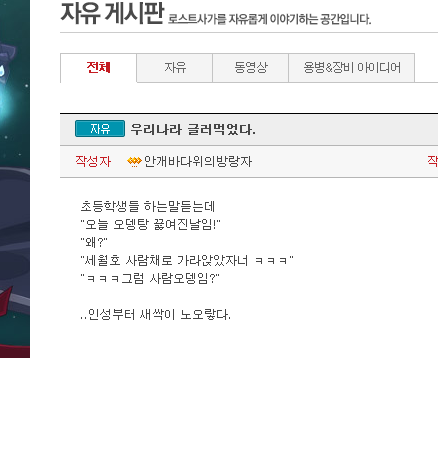
Task: Open the profile of 안개바다위의방랑자
Action: click(198, 162)
